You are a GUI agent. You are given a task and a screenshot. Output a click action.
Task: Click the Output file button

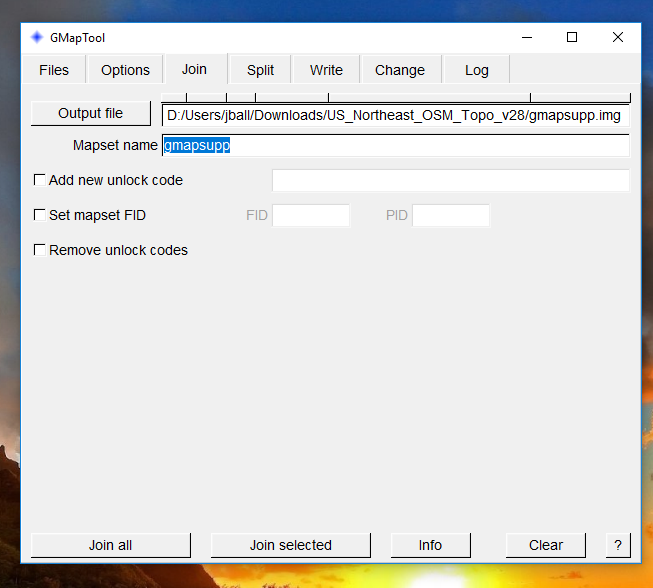click(91, 113)
